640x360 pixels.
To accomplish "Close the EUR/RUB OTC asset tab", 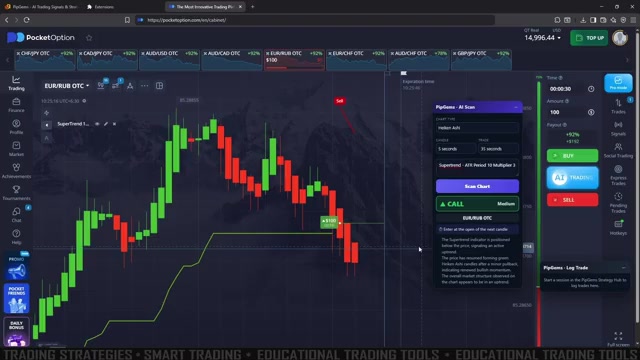I will click(x=268, y=53).
